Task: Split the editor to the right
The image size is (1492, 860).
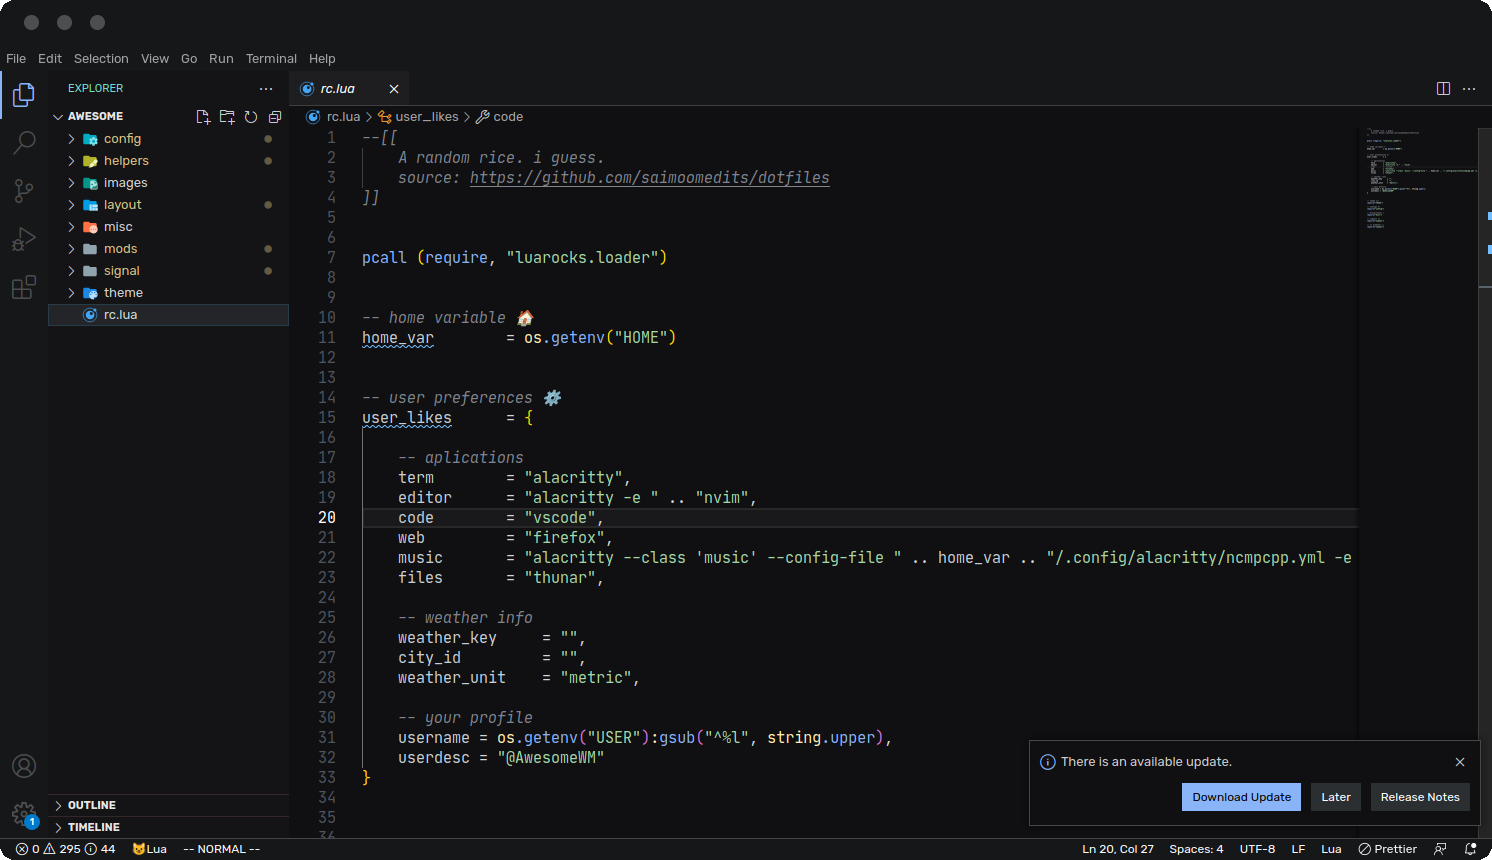Action: tap(1443, 88)
